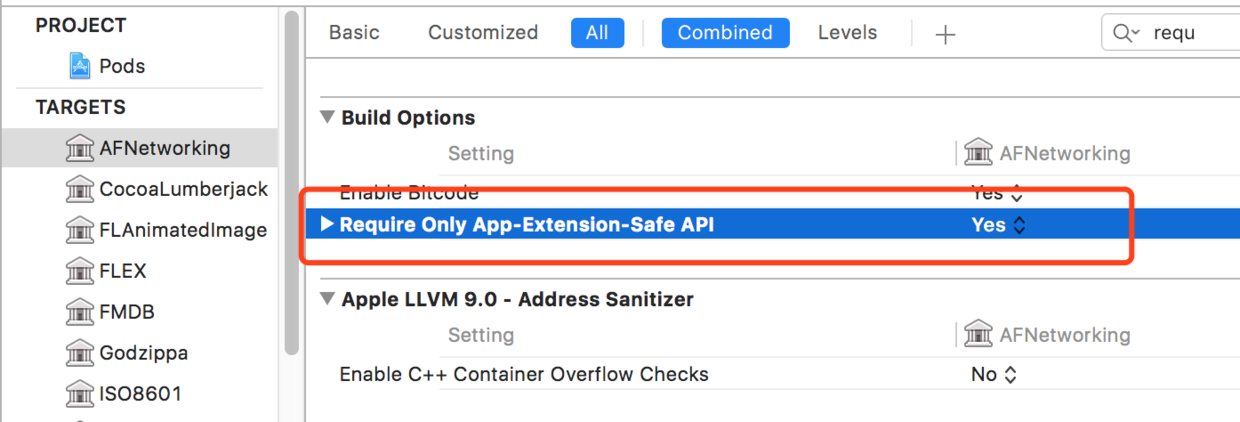1240x422 pixels.
Task: Click the FMDB target icon
Action: [x=79, y=312]
